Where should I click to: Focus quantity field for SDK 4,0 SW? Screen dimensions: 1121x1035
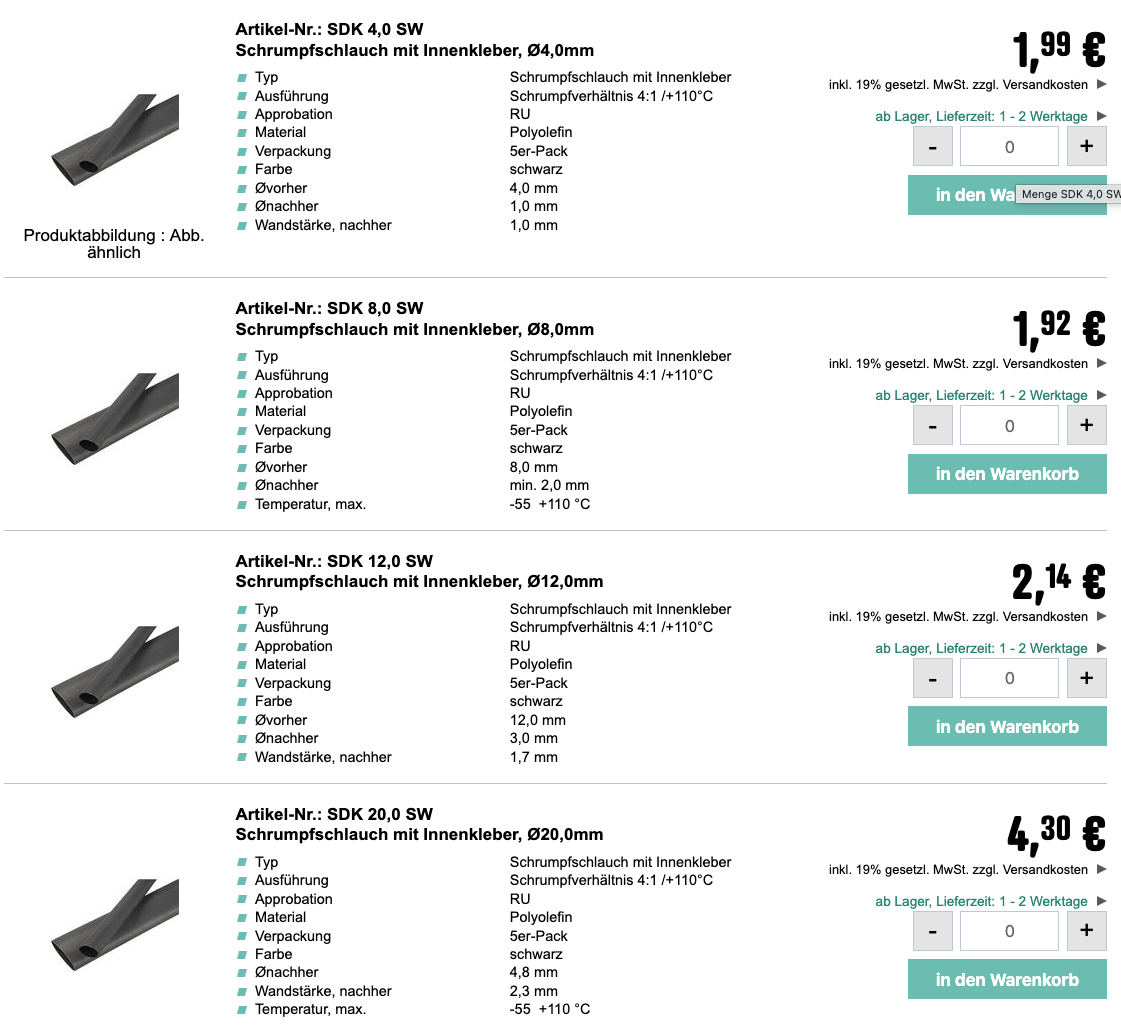tap(1009, 147)
